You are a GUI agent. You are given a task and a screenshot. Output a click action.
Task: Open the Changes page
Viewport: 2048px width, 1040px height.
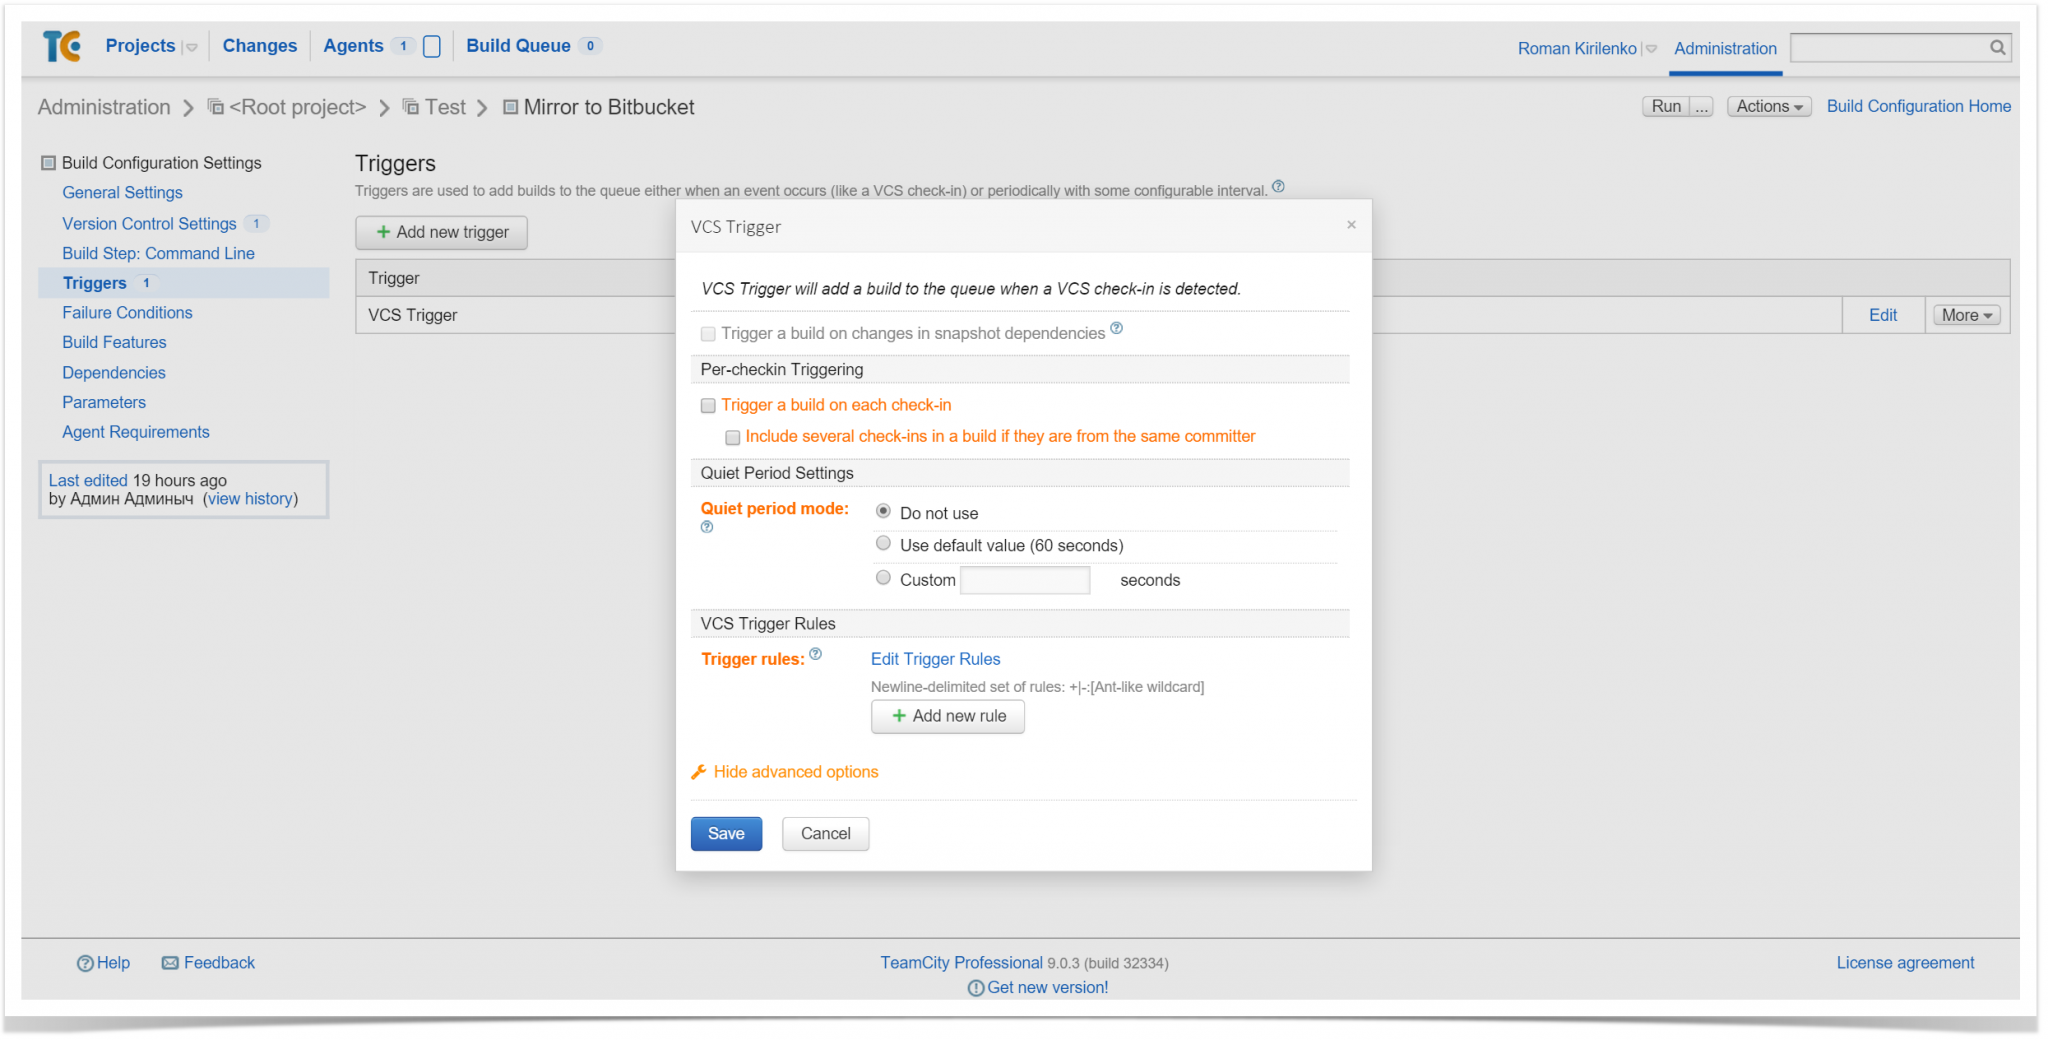coord(259,45)
